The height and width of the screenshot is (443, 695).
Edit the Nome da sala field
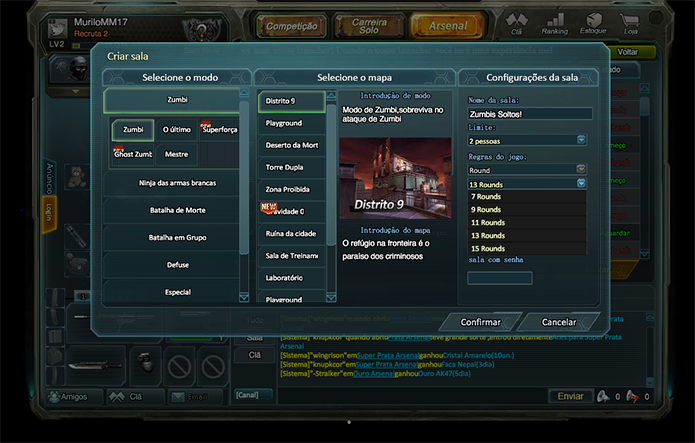tap(530, 114)
